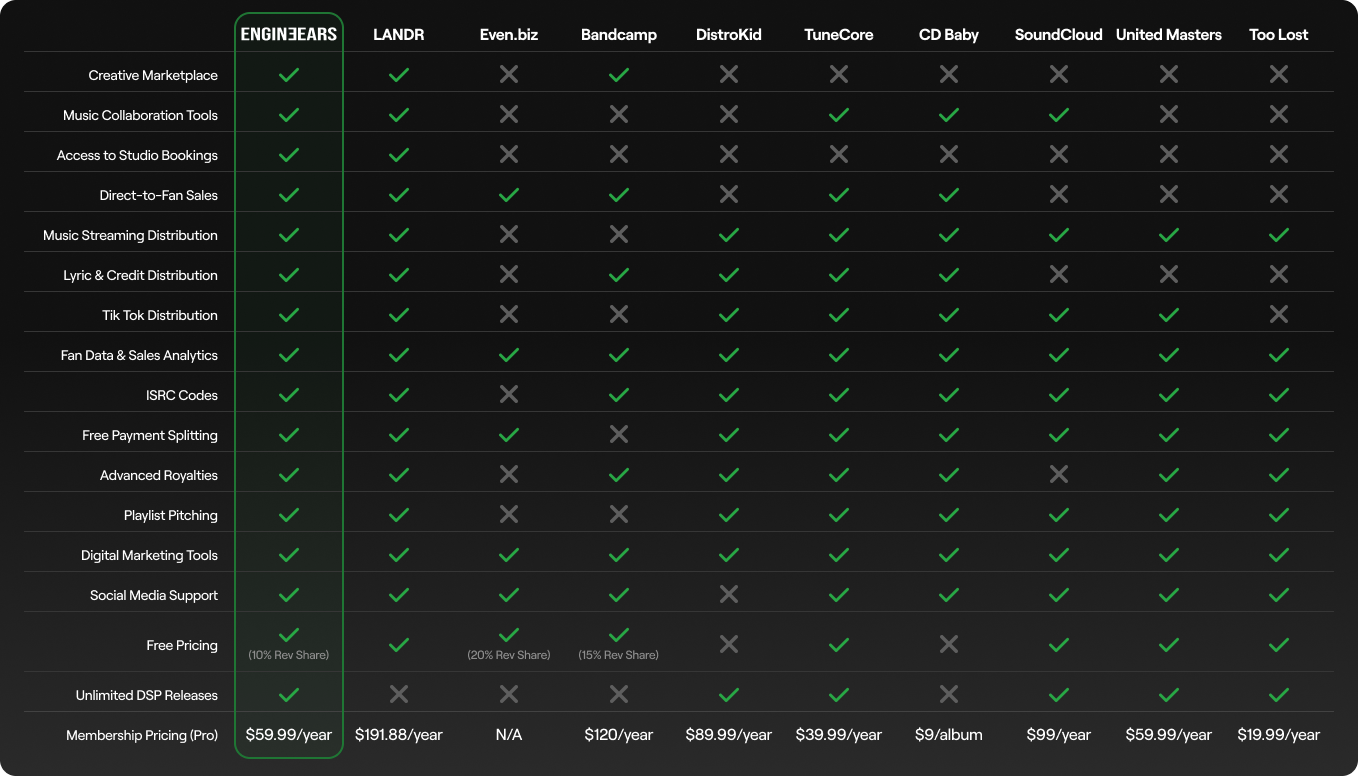Click United Masters checkmark for Tik Tok Distribution

coord(1169,315)
